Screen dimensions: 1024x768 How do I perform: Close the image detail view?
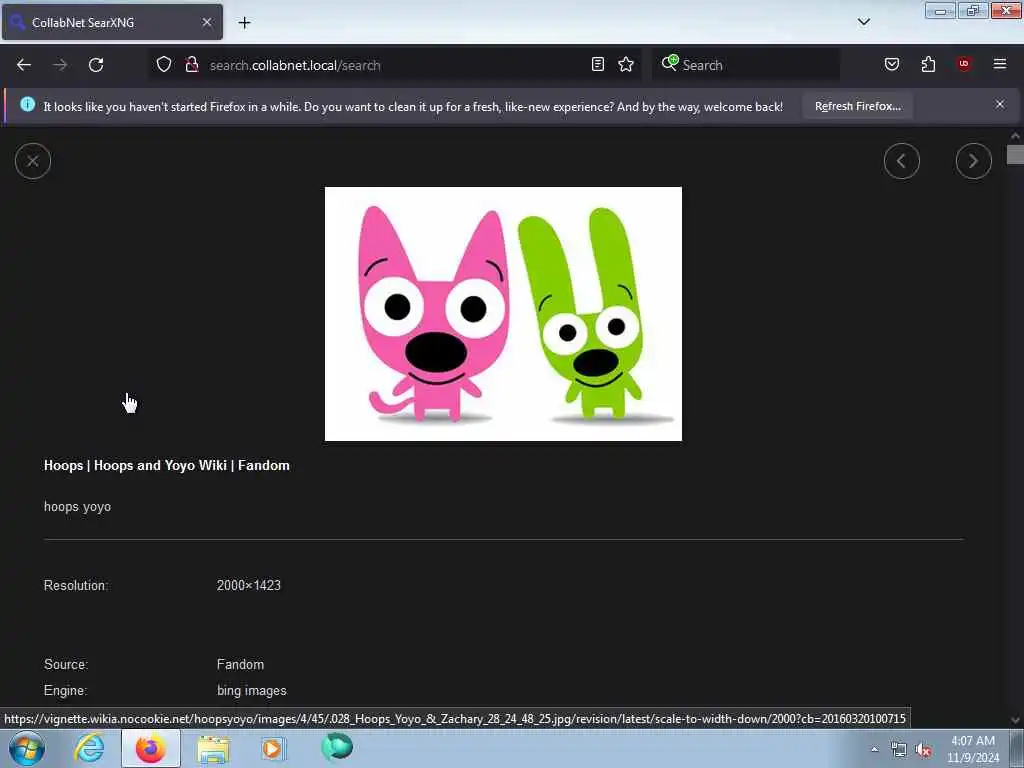pos(33,161)
